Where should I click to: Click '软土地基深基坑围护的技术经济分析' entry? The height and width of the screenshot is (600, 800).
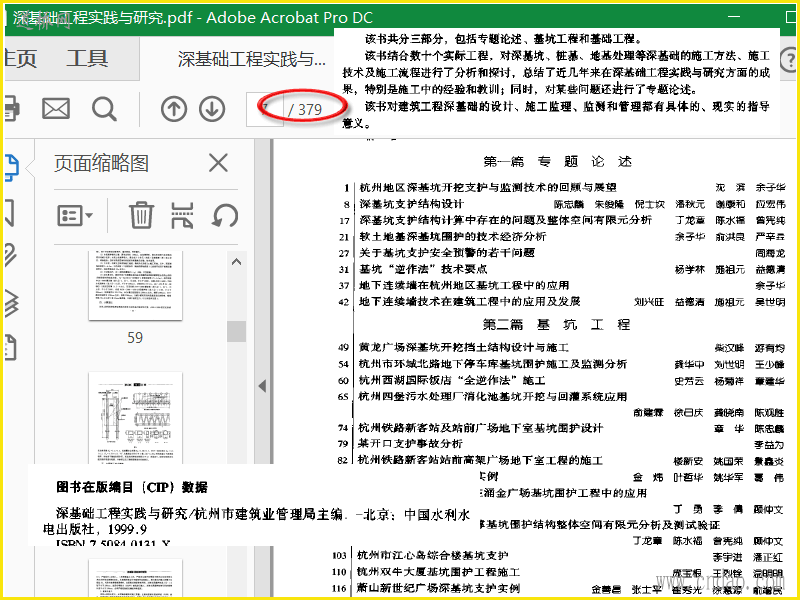(453, 236)
